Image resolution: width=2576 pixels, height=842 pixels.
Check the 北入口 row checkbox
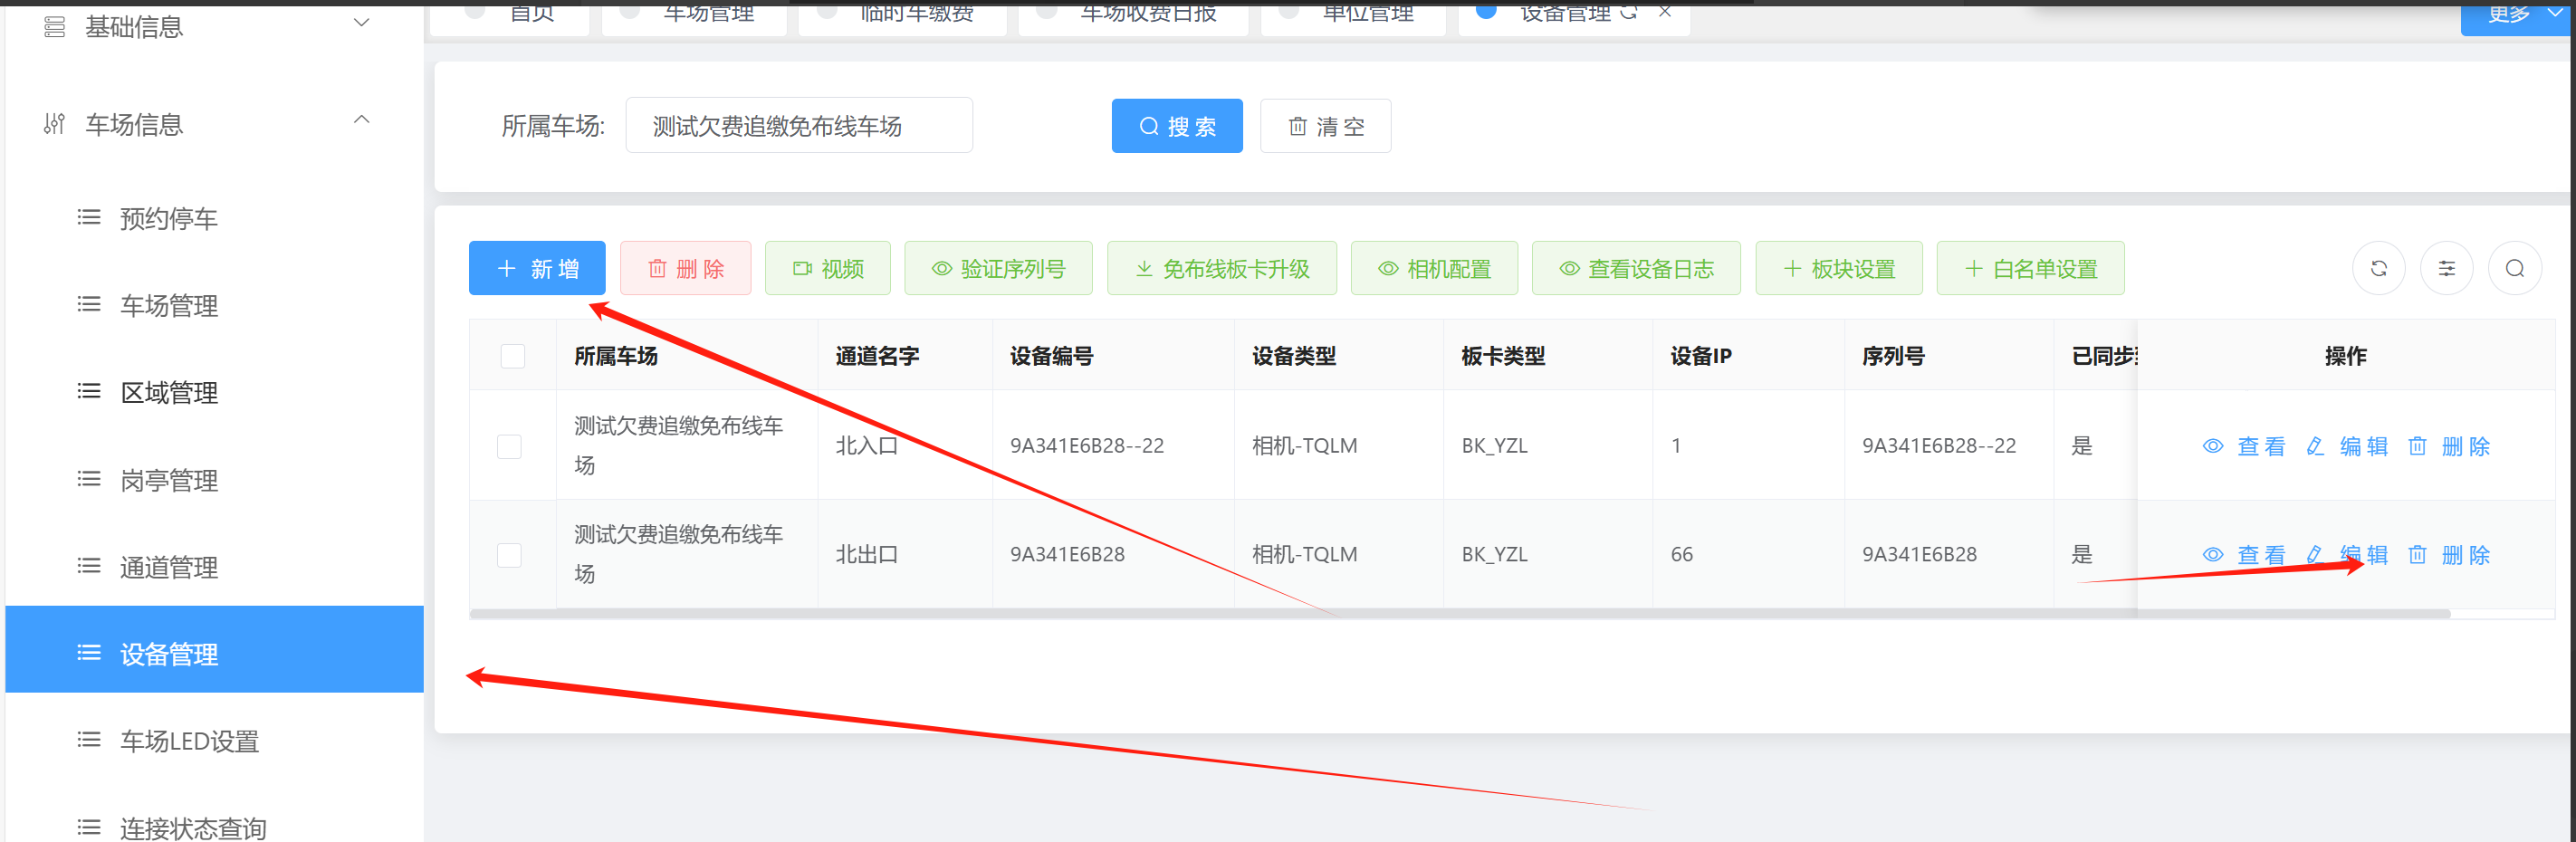(x=510, y=446)
